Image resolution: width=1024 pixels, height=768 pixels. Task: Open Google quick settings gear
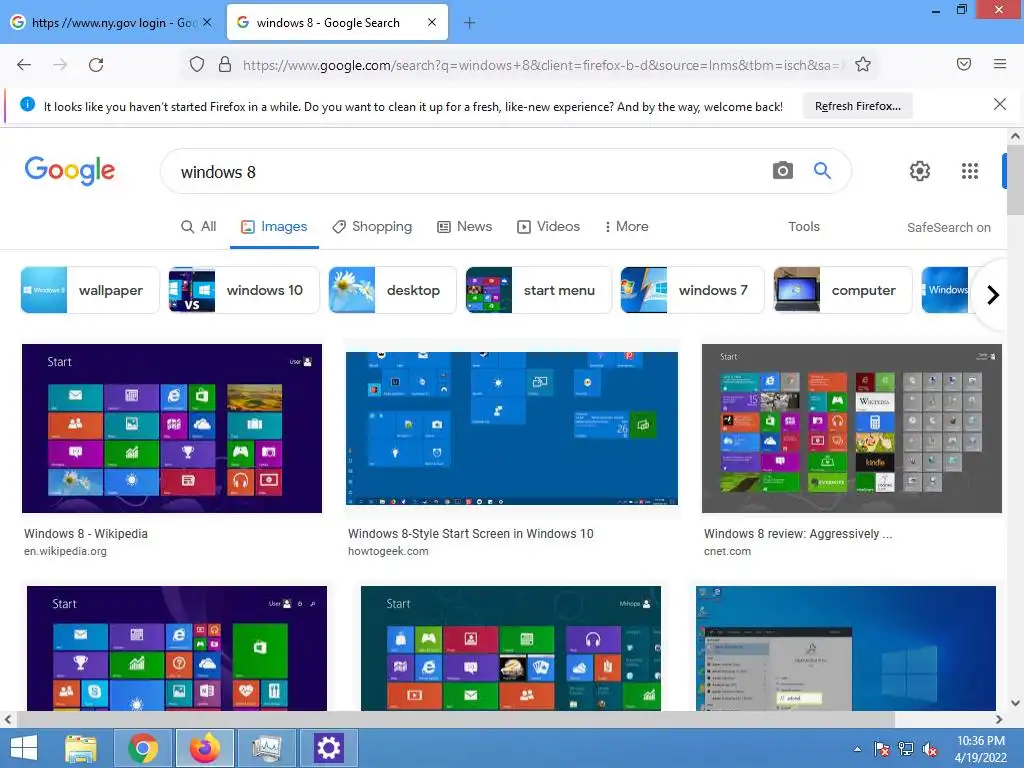[x=920, y=171]
